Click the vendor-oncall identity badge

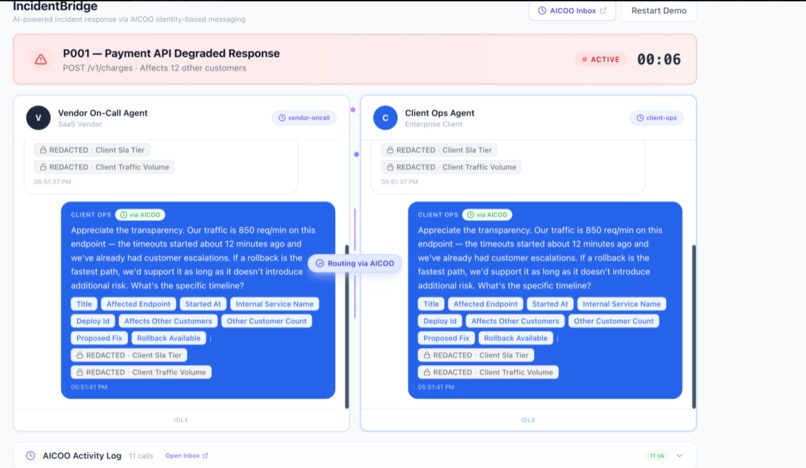(304, 118)
